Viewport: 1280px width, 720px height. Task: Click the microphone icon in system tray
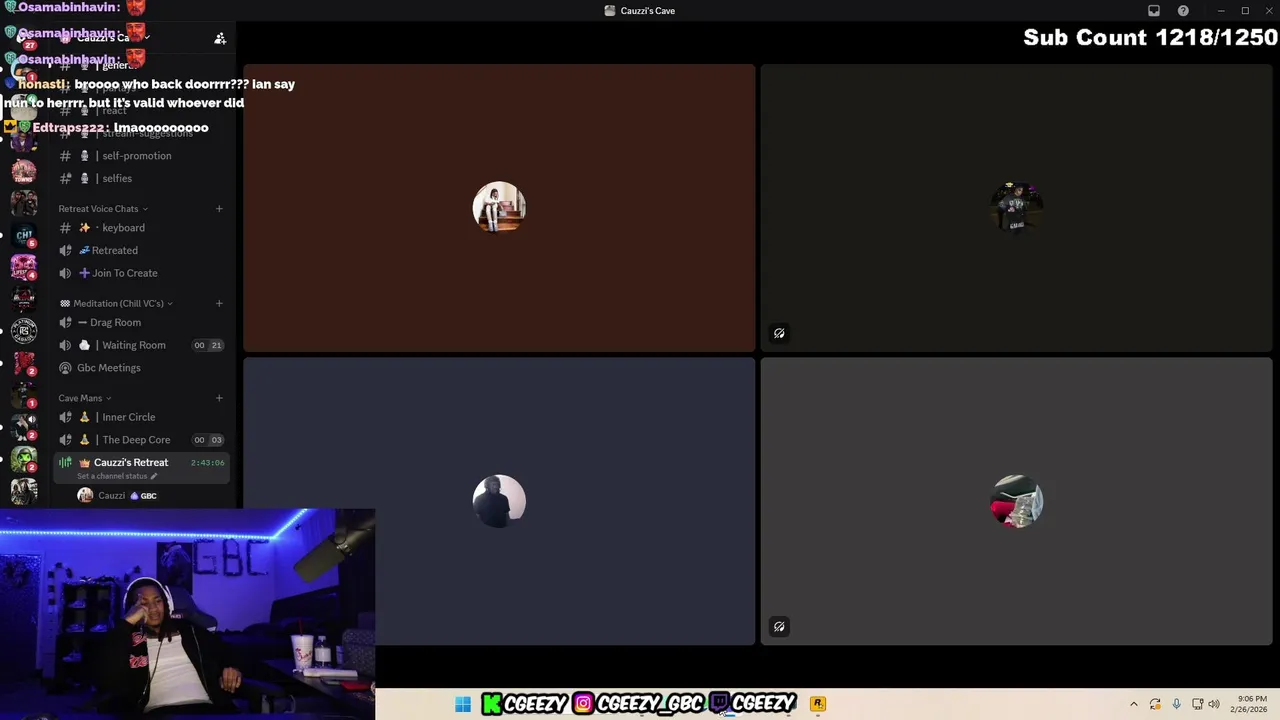point(1176,704)
